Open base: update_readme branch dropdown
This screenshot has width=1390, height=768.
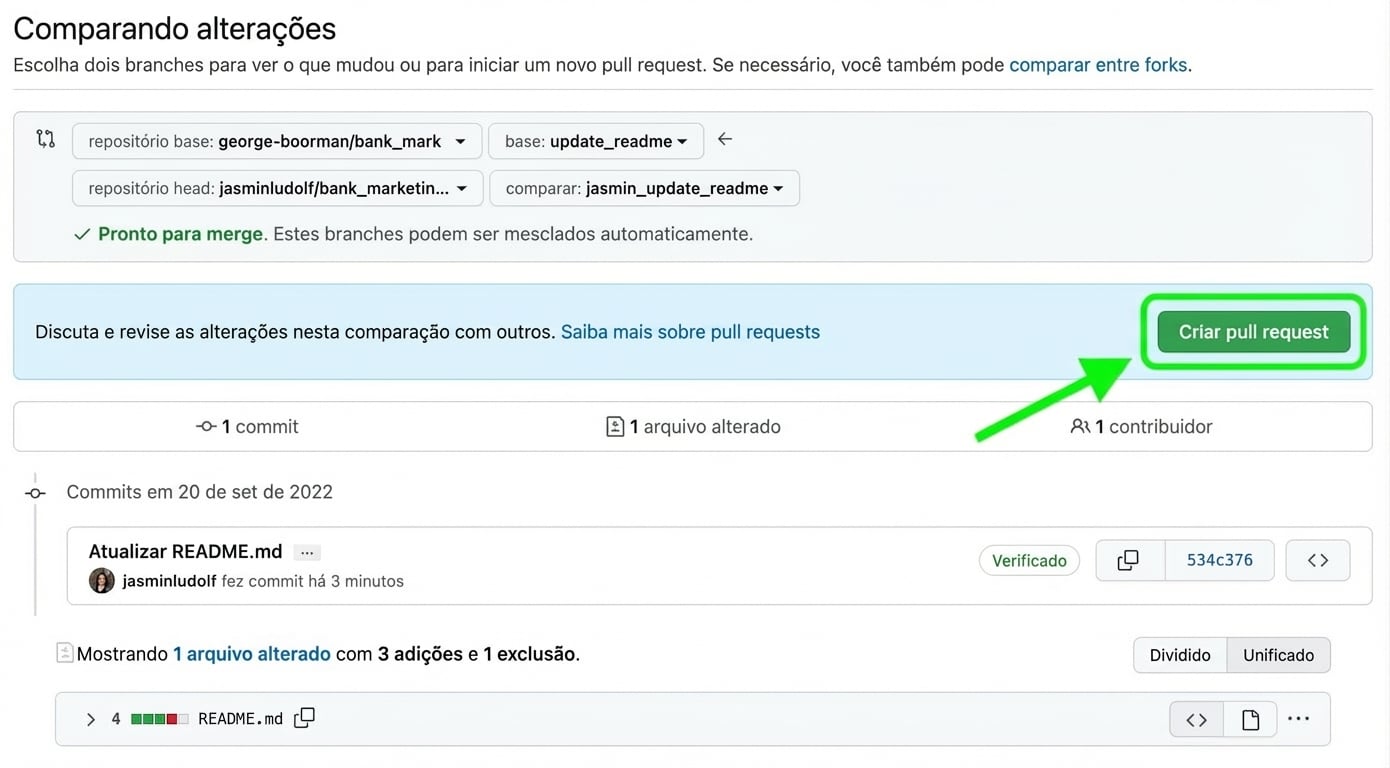[x=596, y=141]
